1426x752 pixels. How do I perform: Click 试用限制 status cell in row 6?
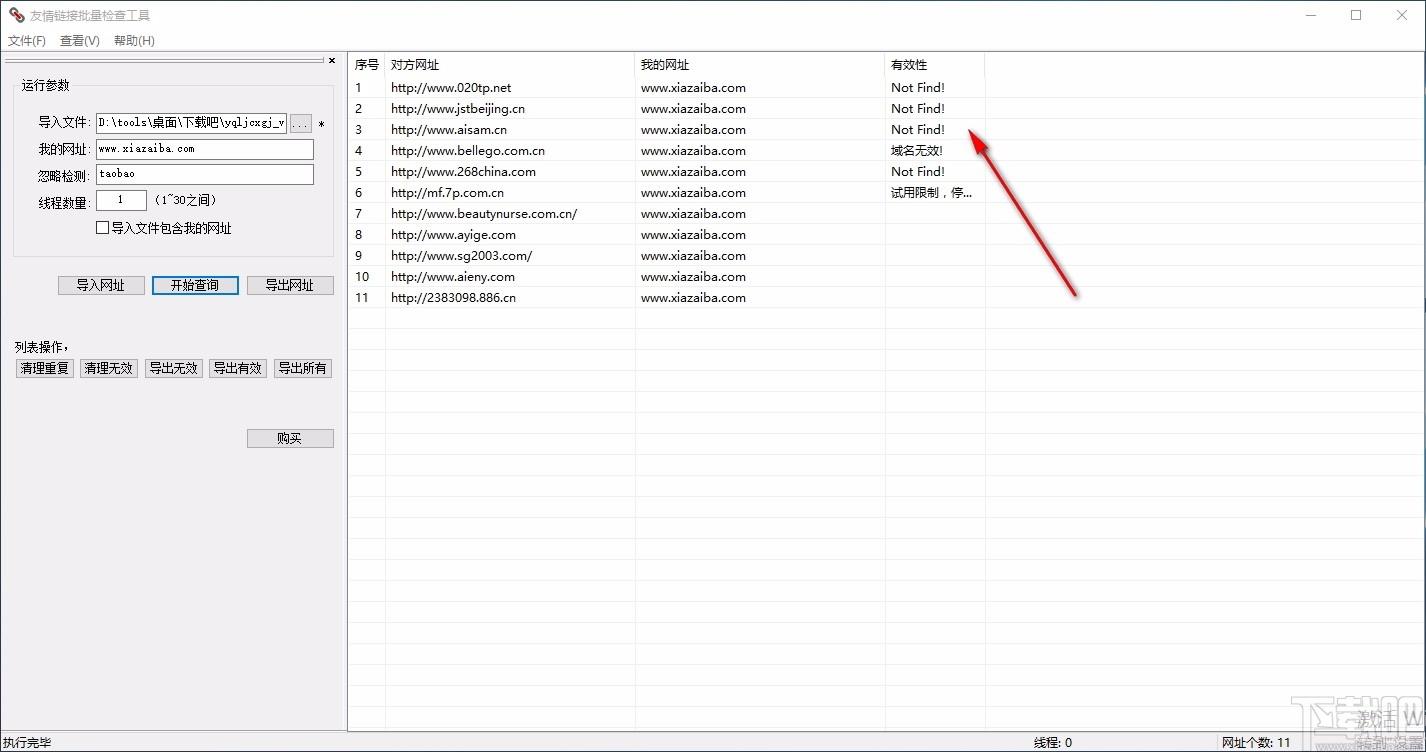click(931, 193)
